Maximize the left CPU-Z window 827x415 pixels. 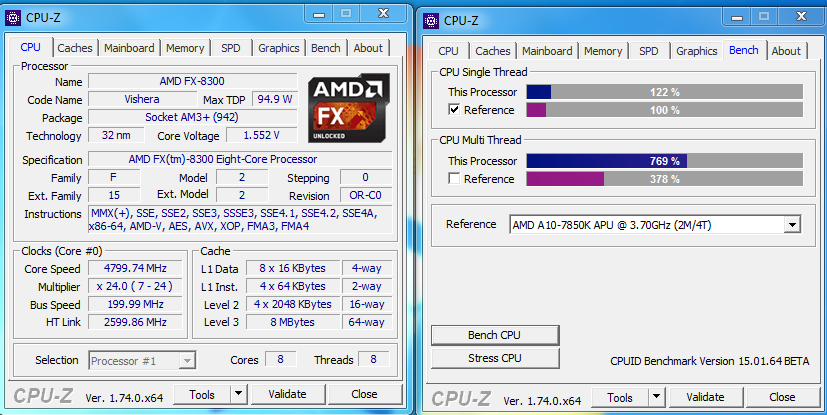pos(346,14)
